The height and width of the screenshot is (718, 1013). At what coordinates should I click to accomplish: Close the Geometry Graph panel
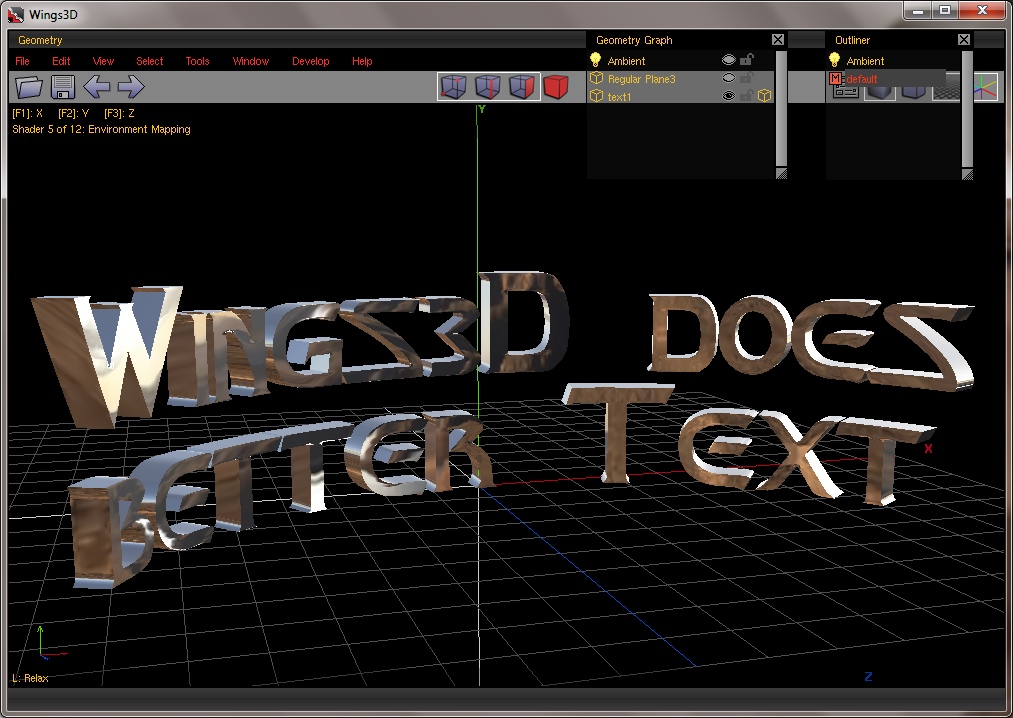click(778, 39)
